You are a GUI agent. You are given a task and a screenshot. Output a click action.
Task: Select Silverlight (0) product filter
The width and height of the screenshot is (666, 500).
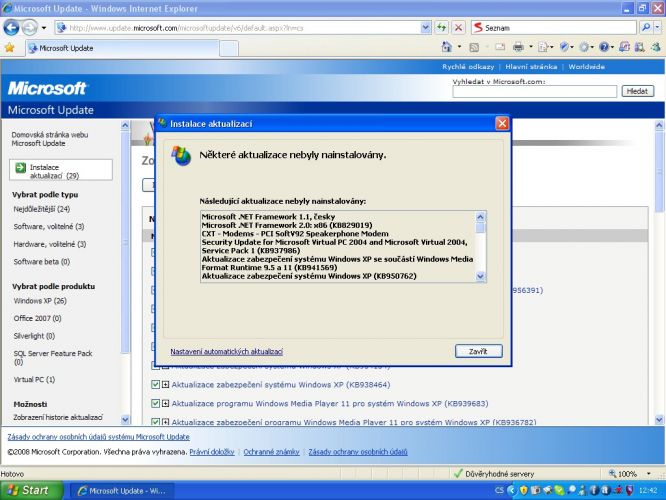34,336
